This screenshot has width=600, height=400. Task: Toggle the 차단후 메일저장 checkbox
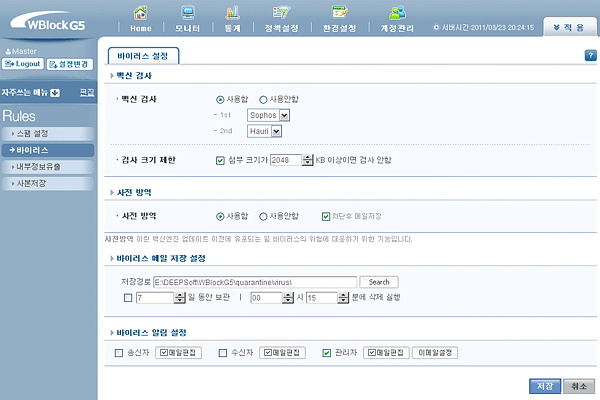coord(326,215)
